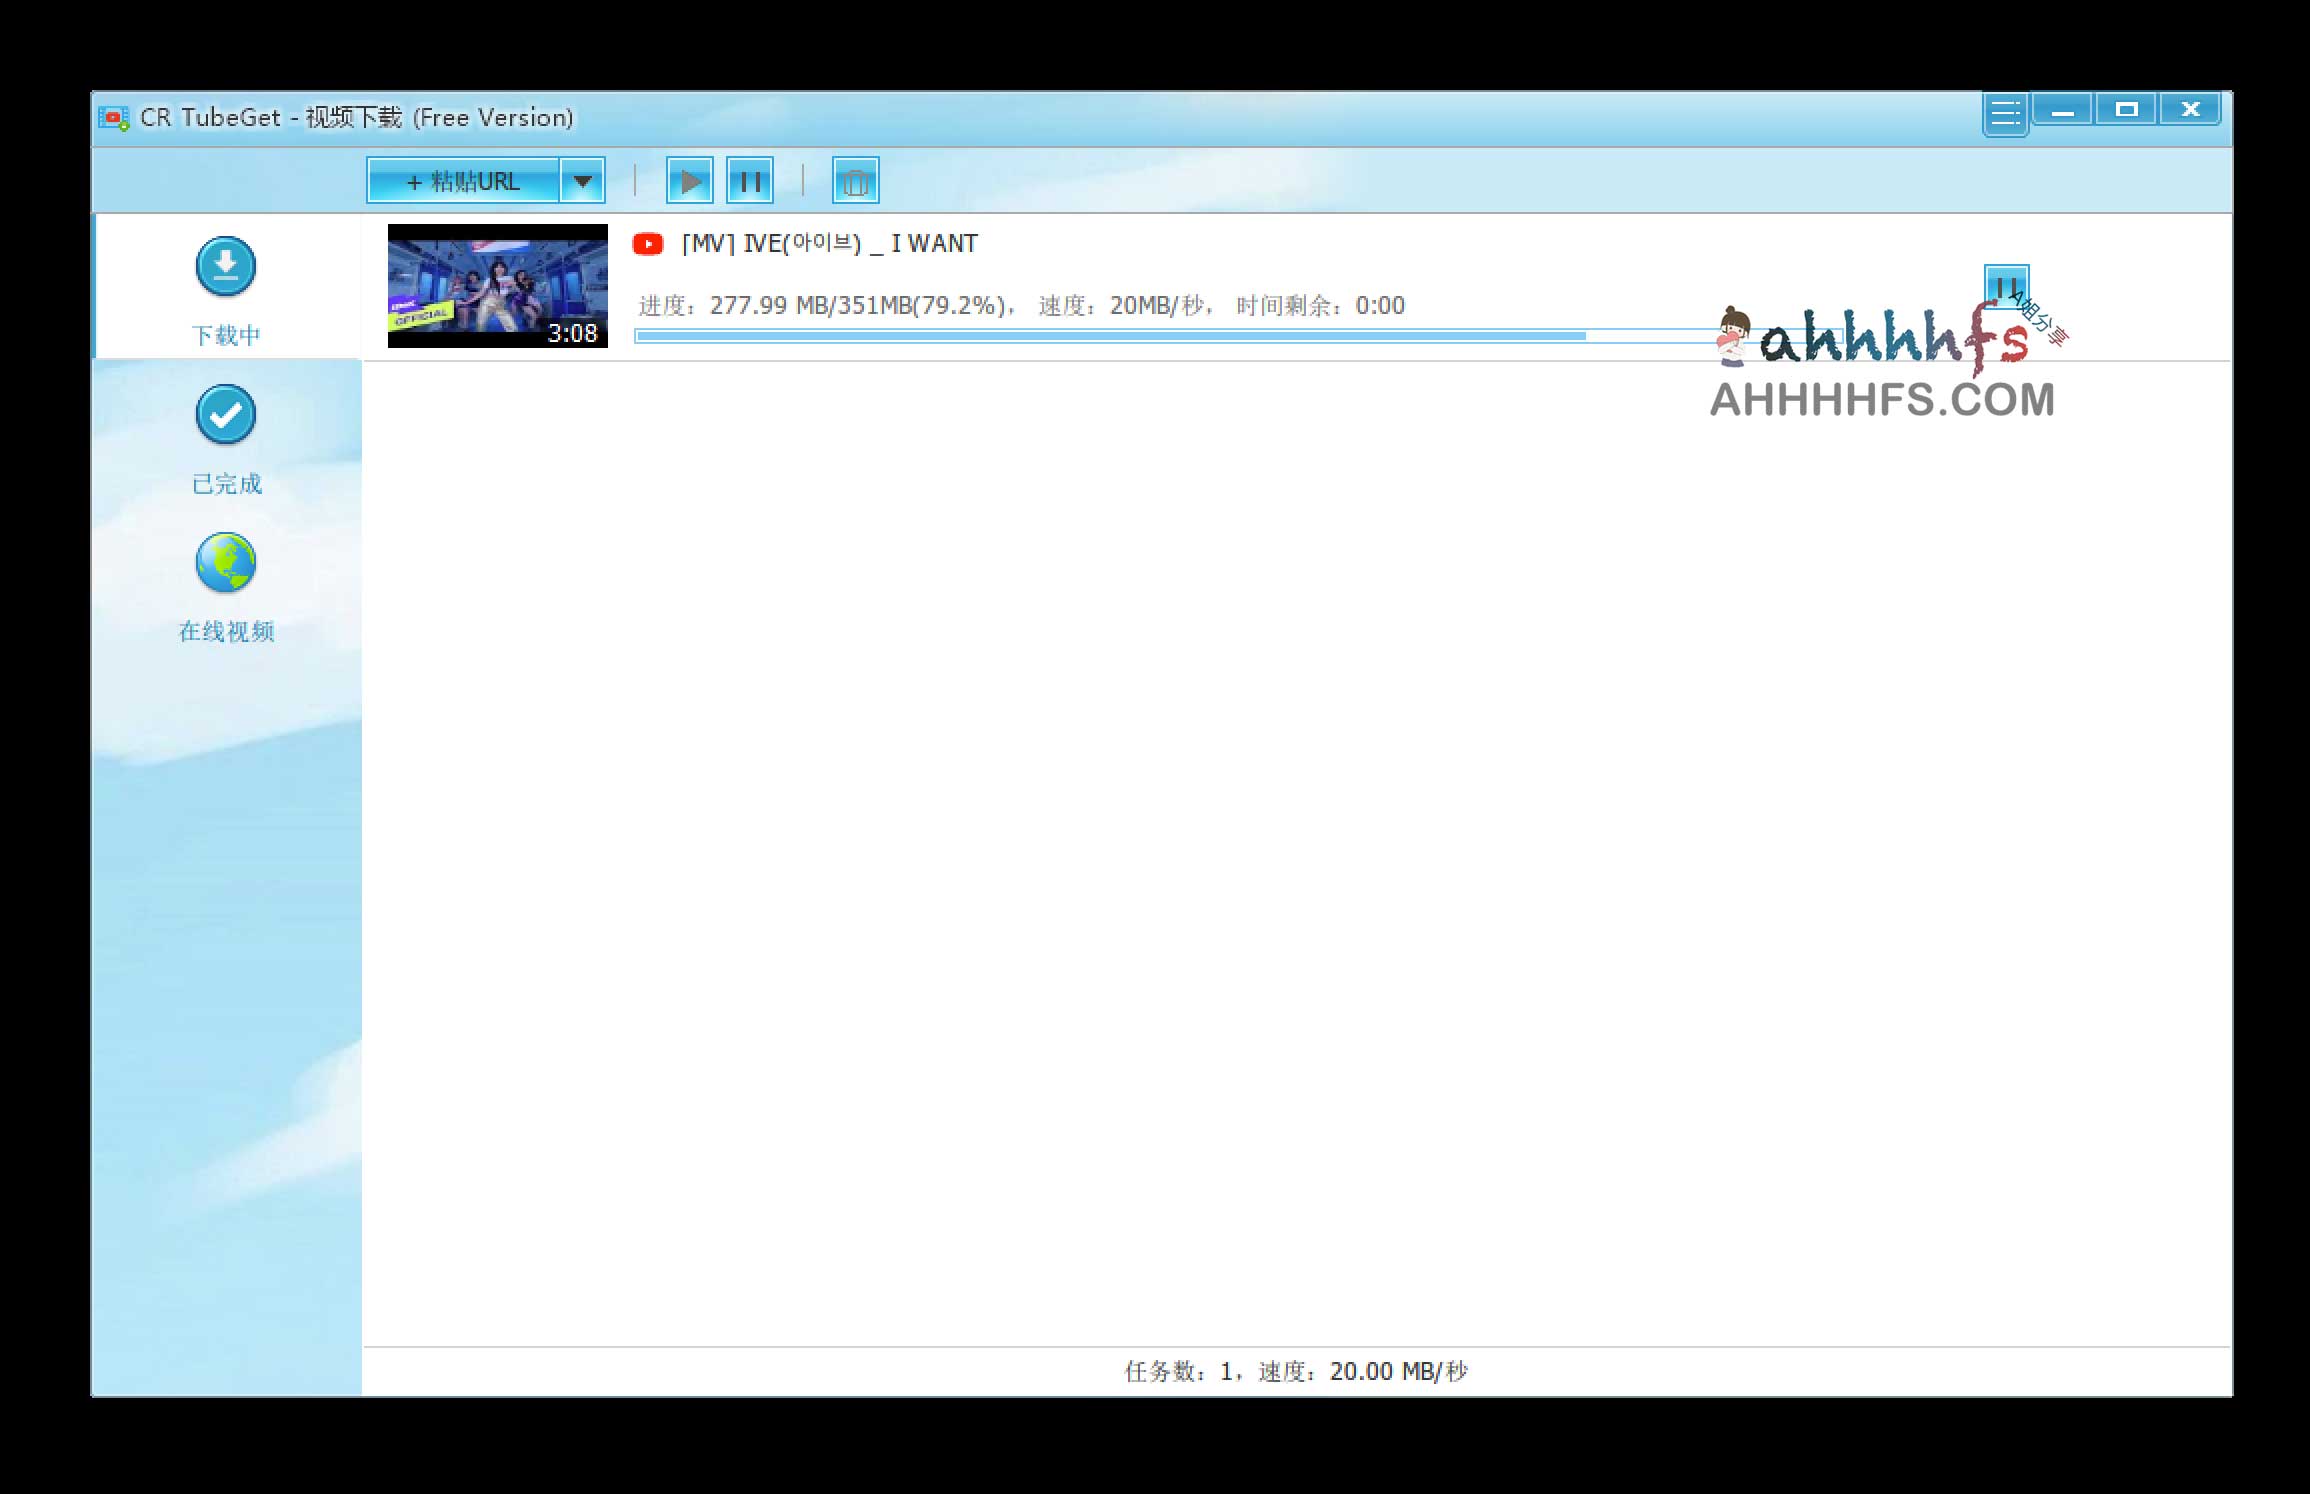Viewport: 2310px width, 1494px height.
Task: Open the Online Video (在线视频) section
Action: tap(226, 631)
